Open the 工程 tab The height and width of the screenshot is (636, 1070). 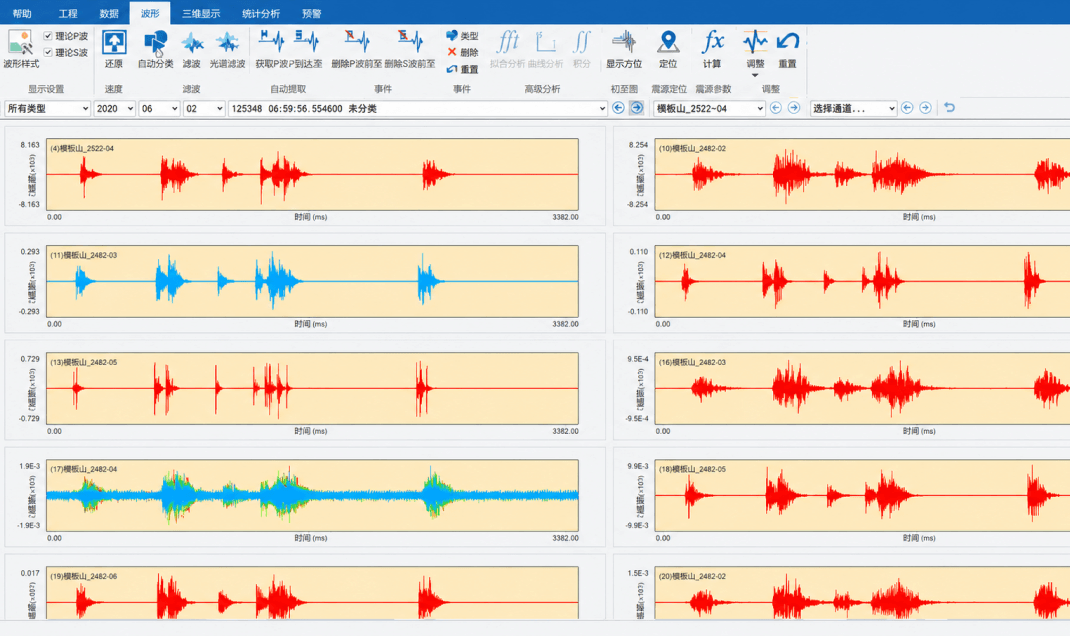[x=68, y=13]
